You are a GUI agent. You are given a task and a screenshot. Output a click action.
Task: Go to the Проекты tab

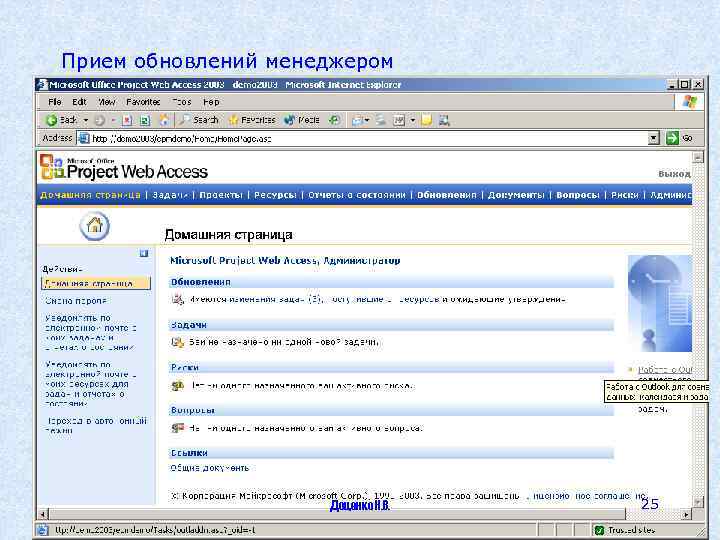221,195
